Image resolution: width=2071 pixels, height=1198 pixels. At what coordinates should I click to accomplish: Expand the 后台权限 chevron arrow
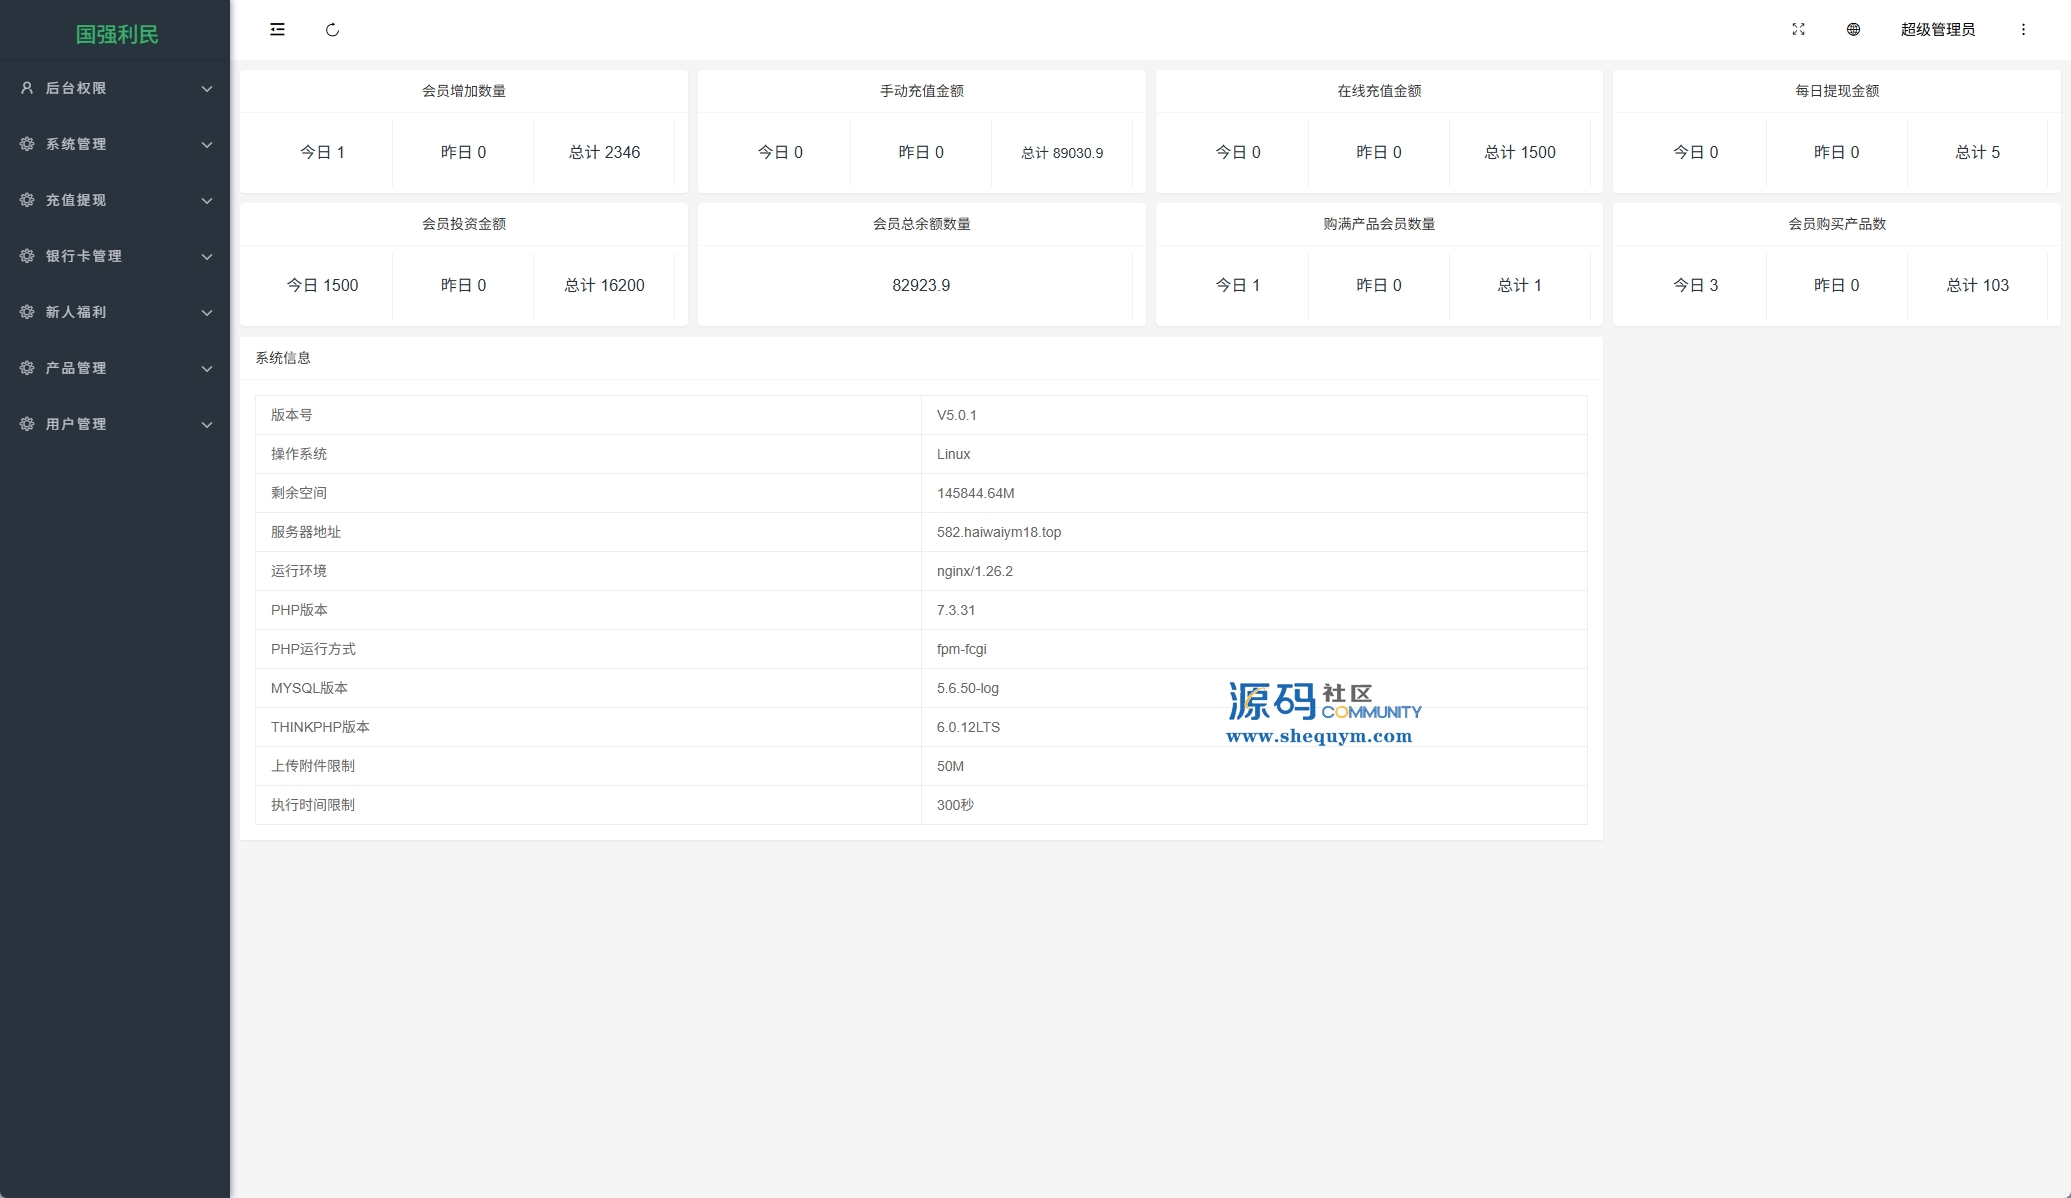(207, 89)
